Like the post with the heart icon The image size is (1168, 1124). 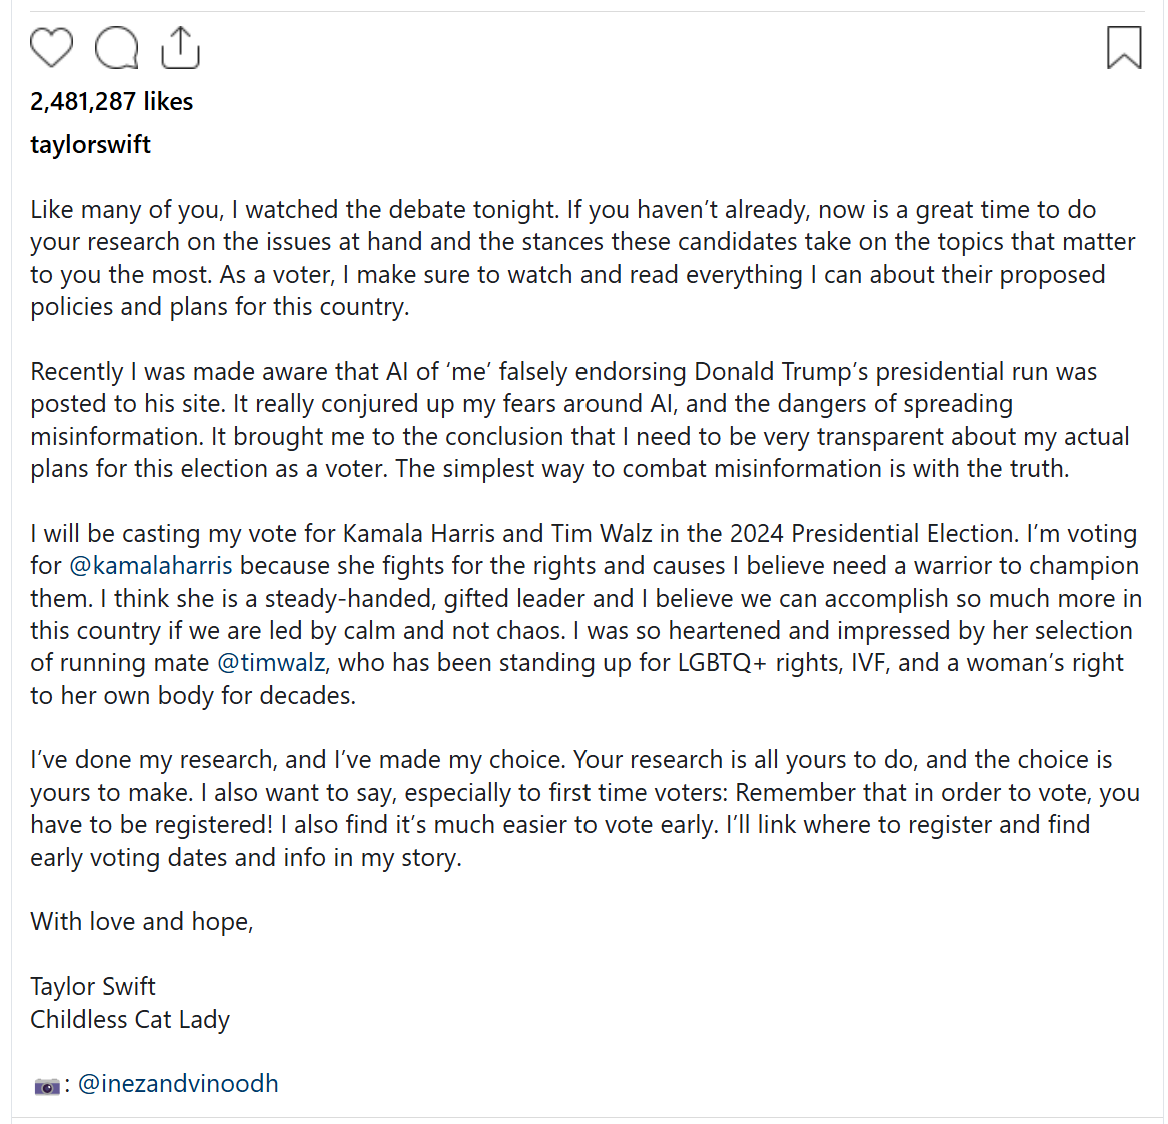[x=51, y=48]
